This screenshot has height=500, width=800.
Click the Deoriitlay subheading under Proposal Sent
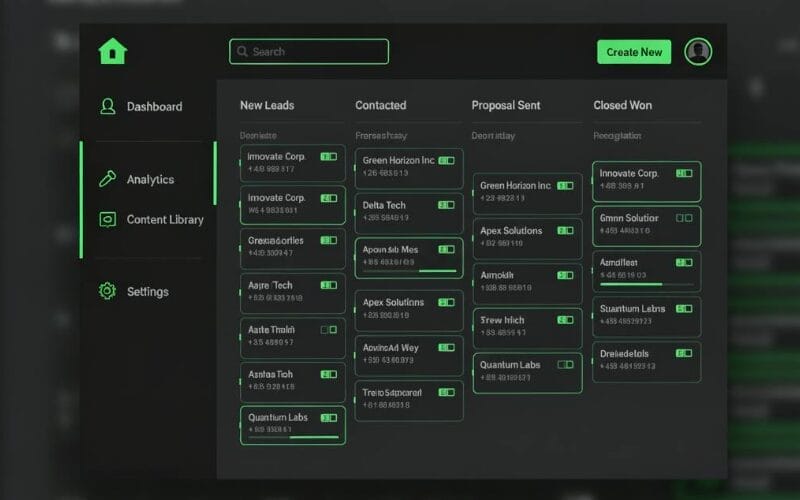pyautogui.click(x=493, y=136)
